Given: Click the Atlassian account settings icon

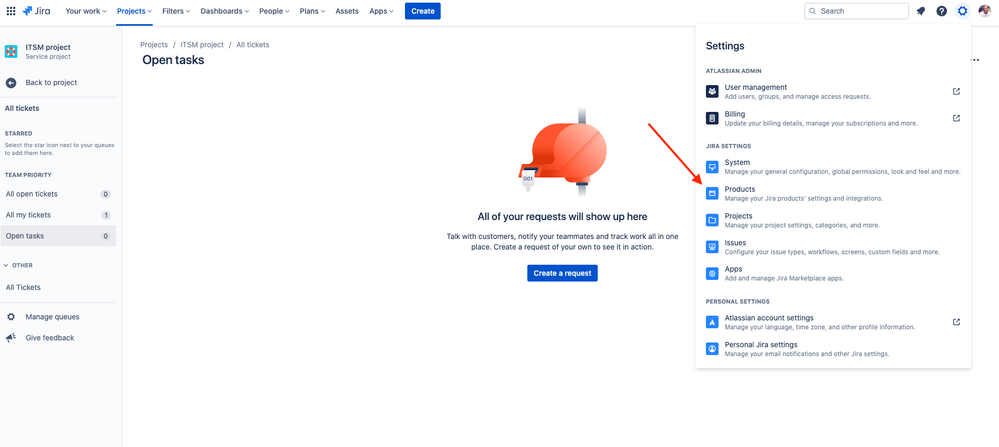Looking at the screenshot, I should (712, 322).
